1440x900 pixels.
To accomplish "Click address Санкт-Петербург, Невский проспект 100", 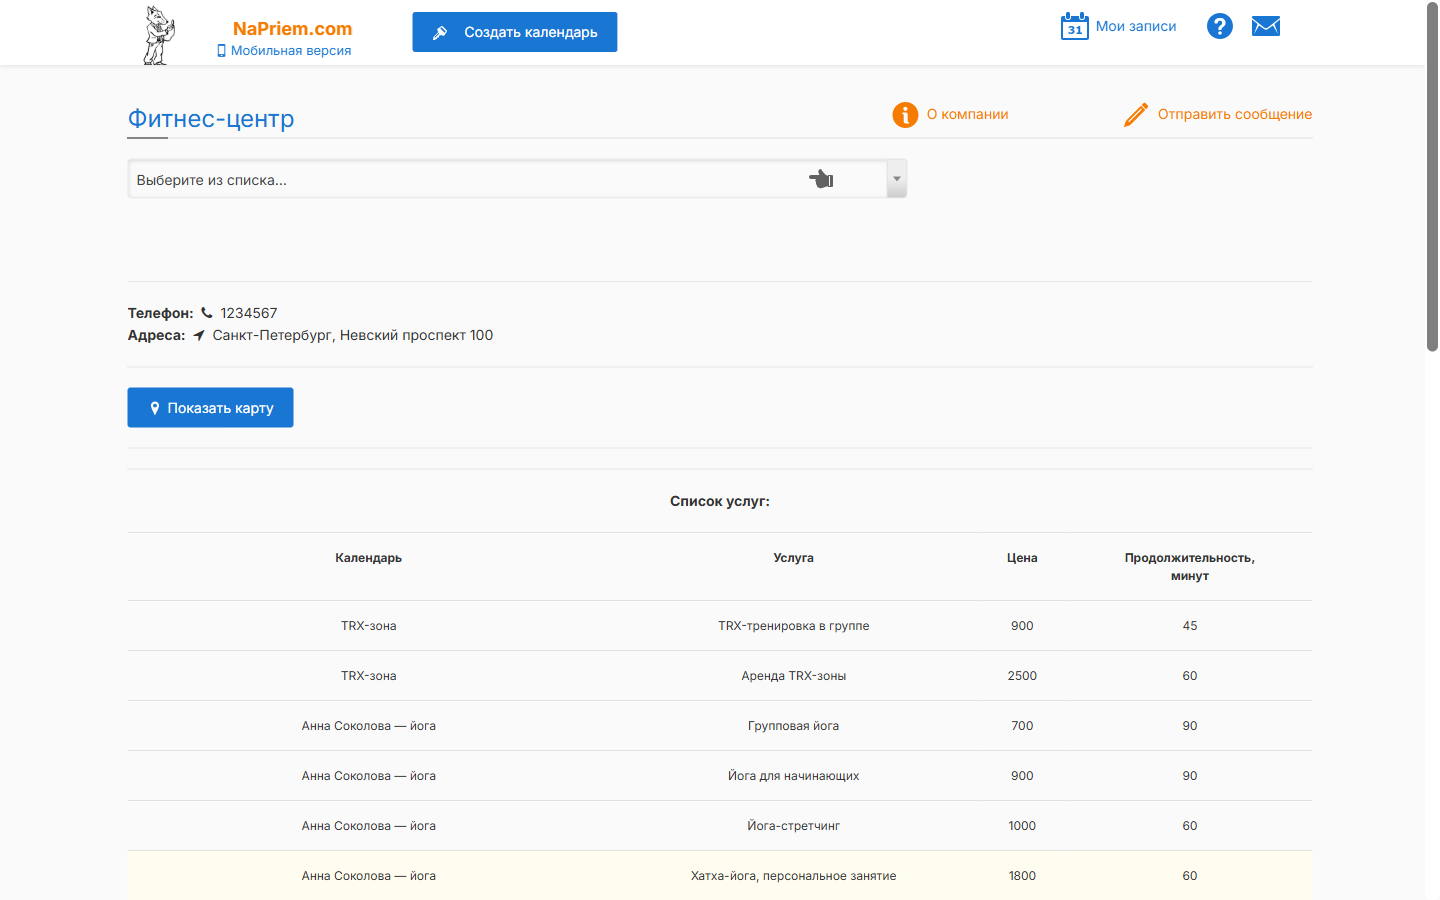I will [x=353, y=335].
